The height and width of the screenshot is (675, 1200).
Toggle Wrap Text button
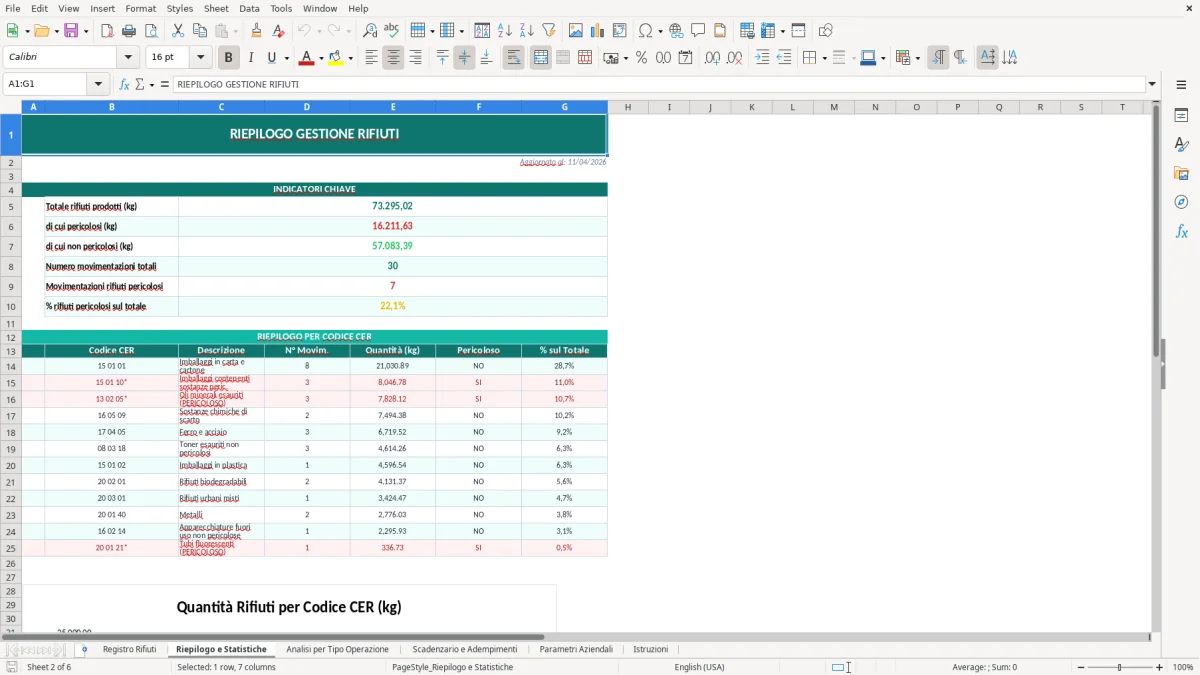coord(513,58)
